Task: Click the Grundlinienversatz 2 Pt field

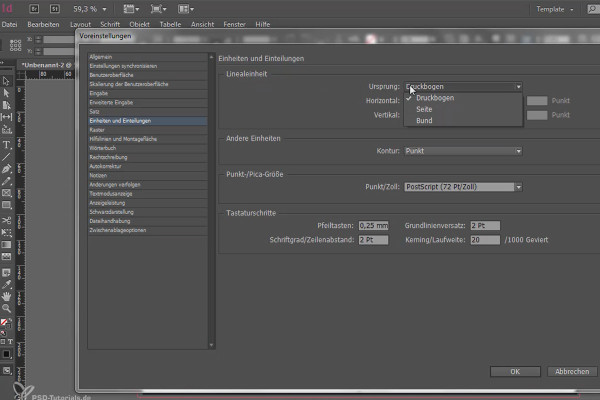Action: (x=485, y=226)
